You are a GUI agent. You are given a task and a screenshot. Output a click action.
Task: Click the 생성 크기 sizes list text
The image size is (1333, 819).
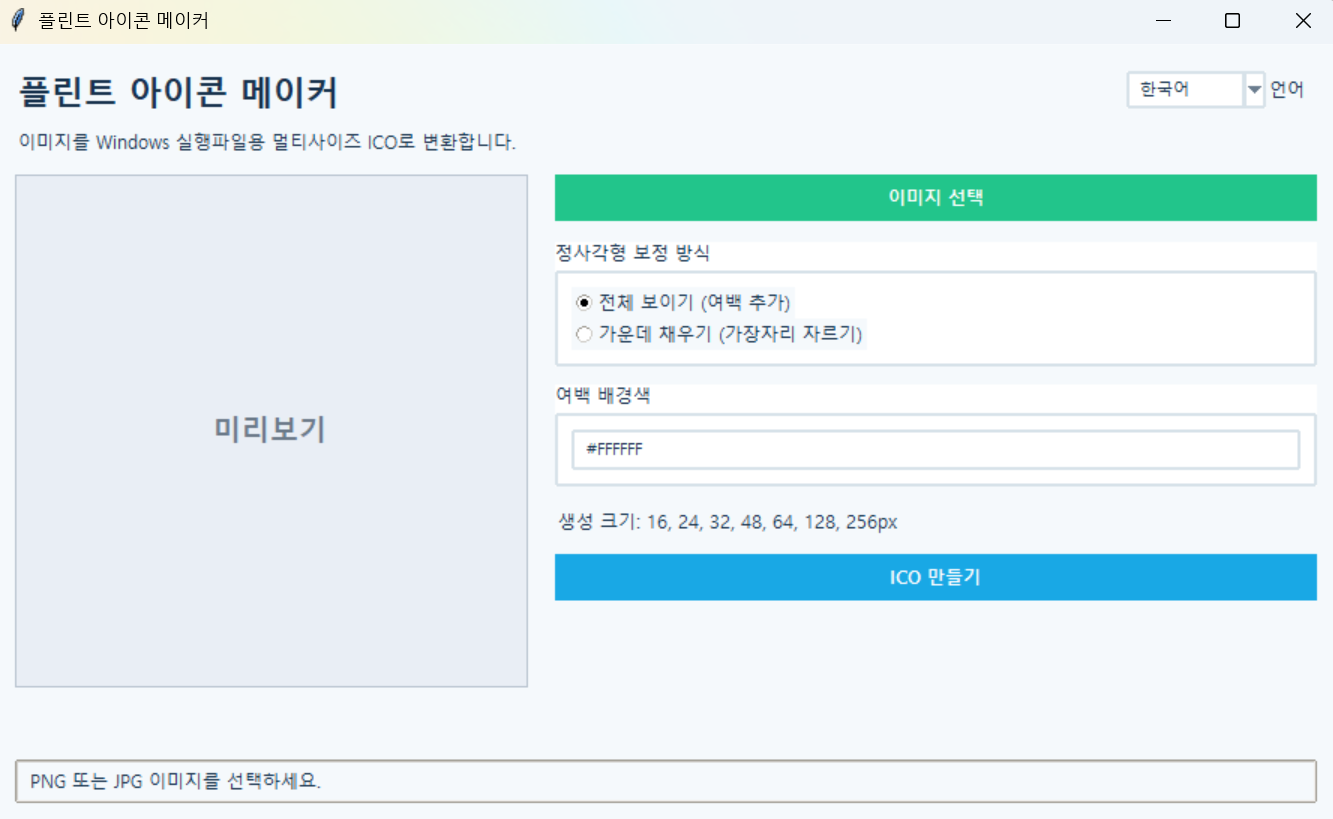pos(728,522)
